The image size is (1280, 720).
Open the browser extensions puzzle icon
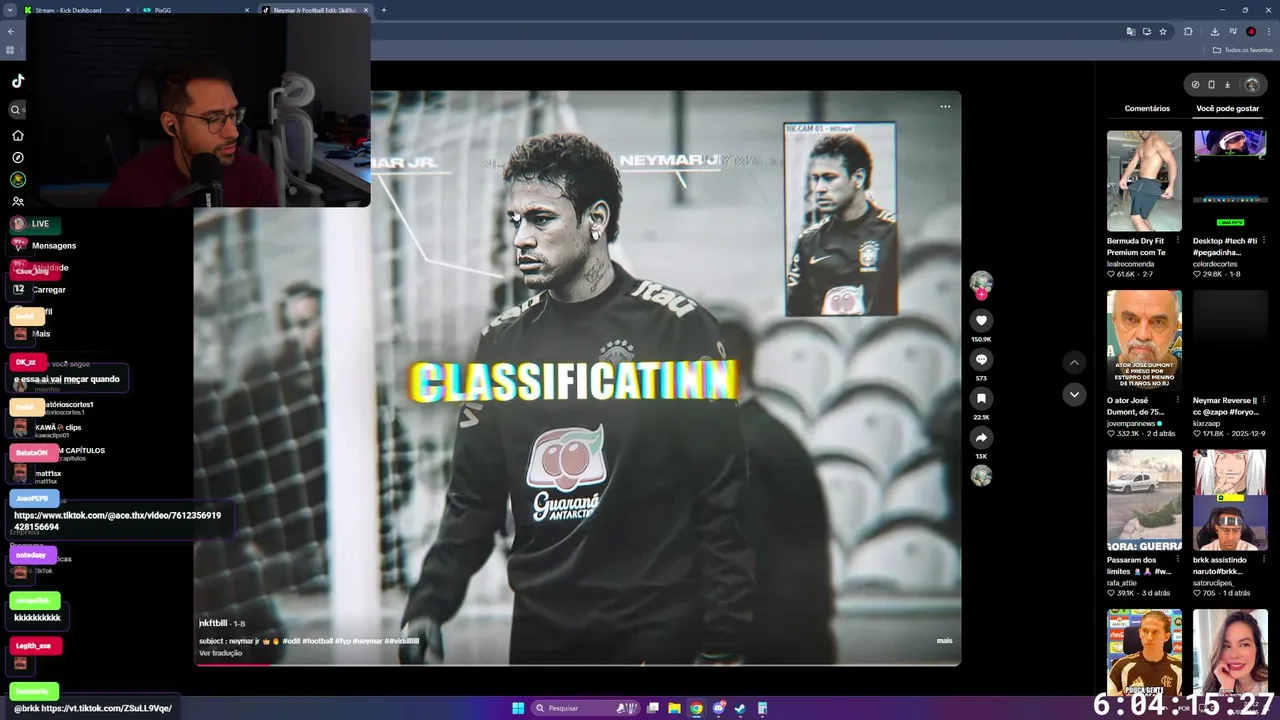point(1188,32)
